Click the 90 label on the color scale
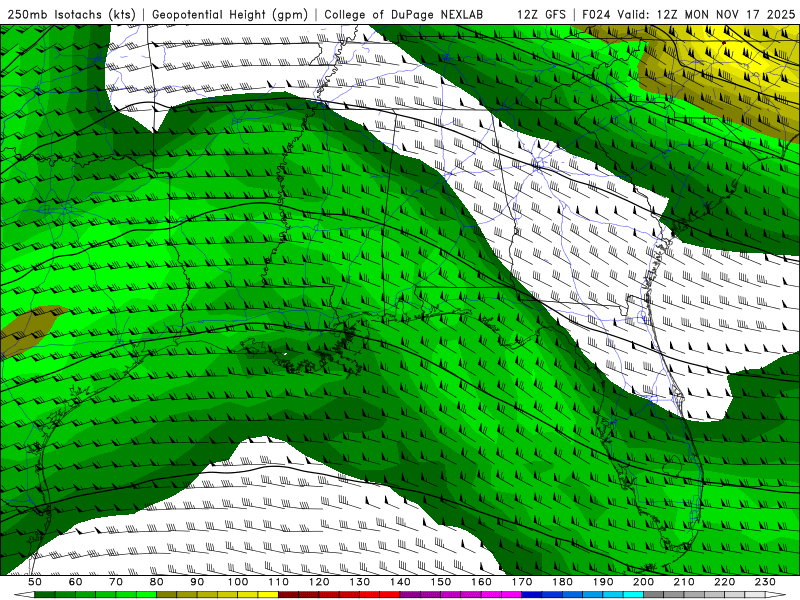Image resolution: width=800 pixels, height=600 pixels. coord(197,582)
